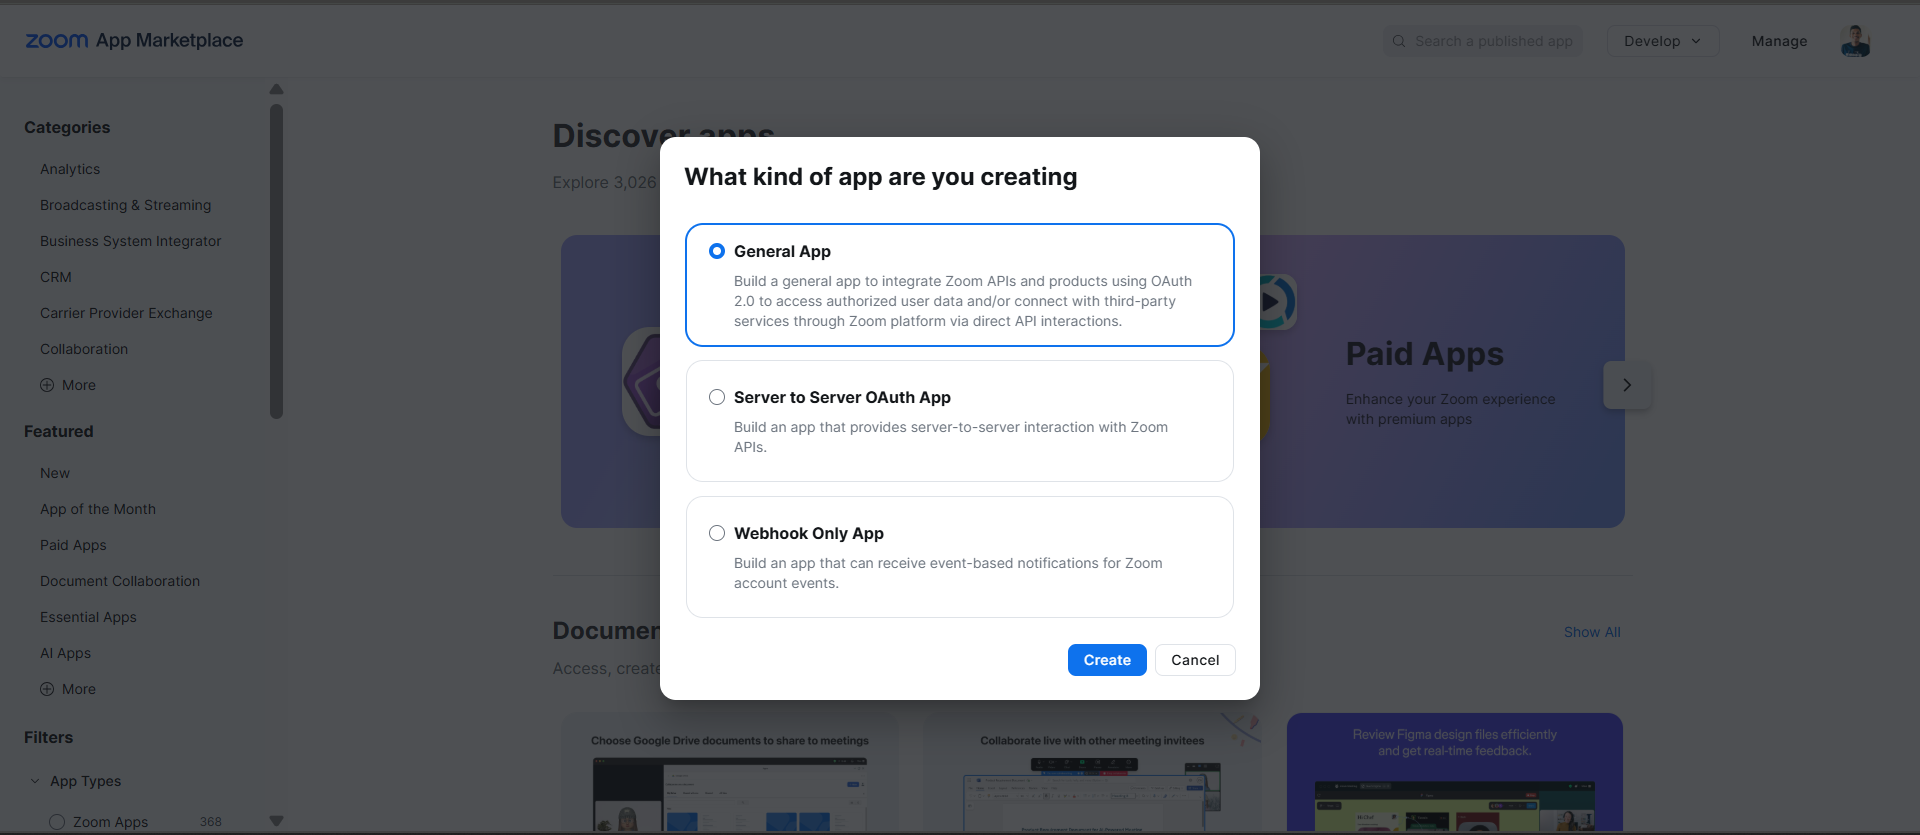Click the search magnifier icon
The width and height of the screenshot is (1920, 835).
click(1399, 41)
